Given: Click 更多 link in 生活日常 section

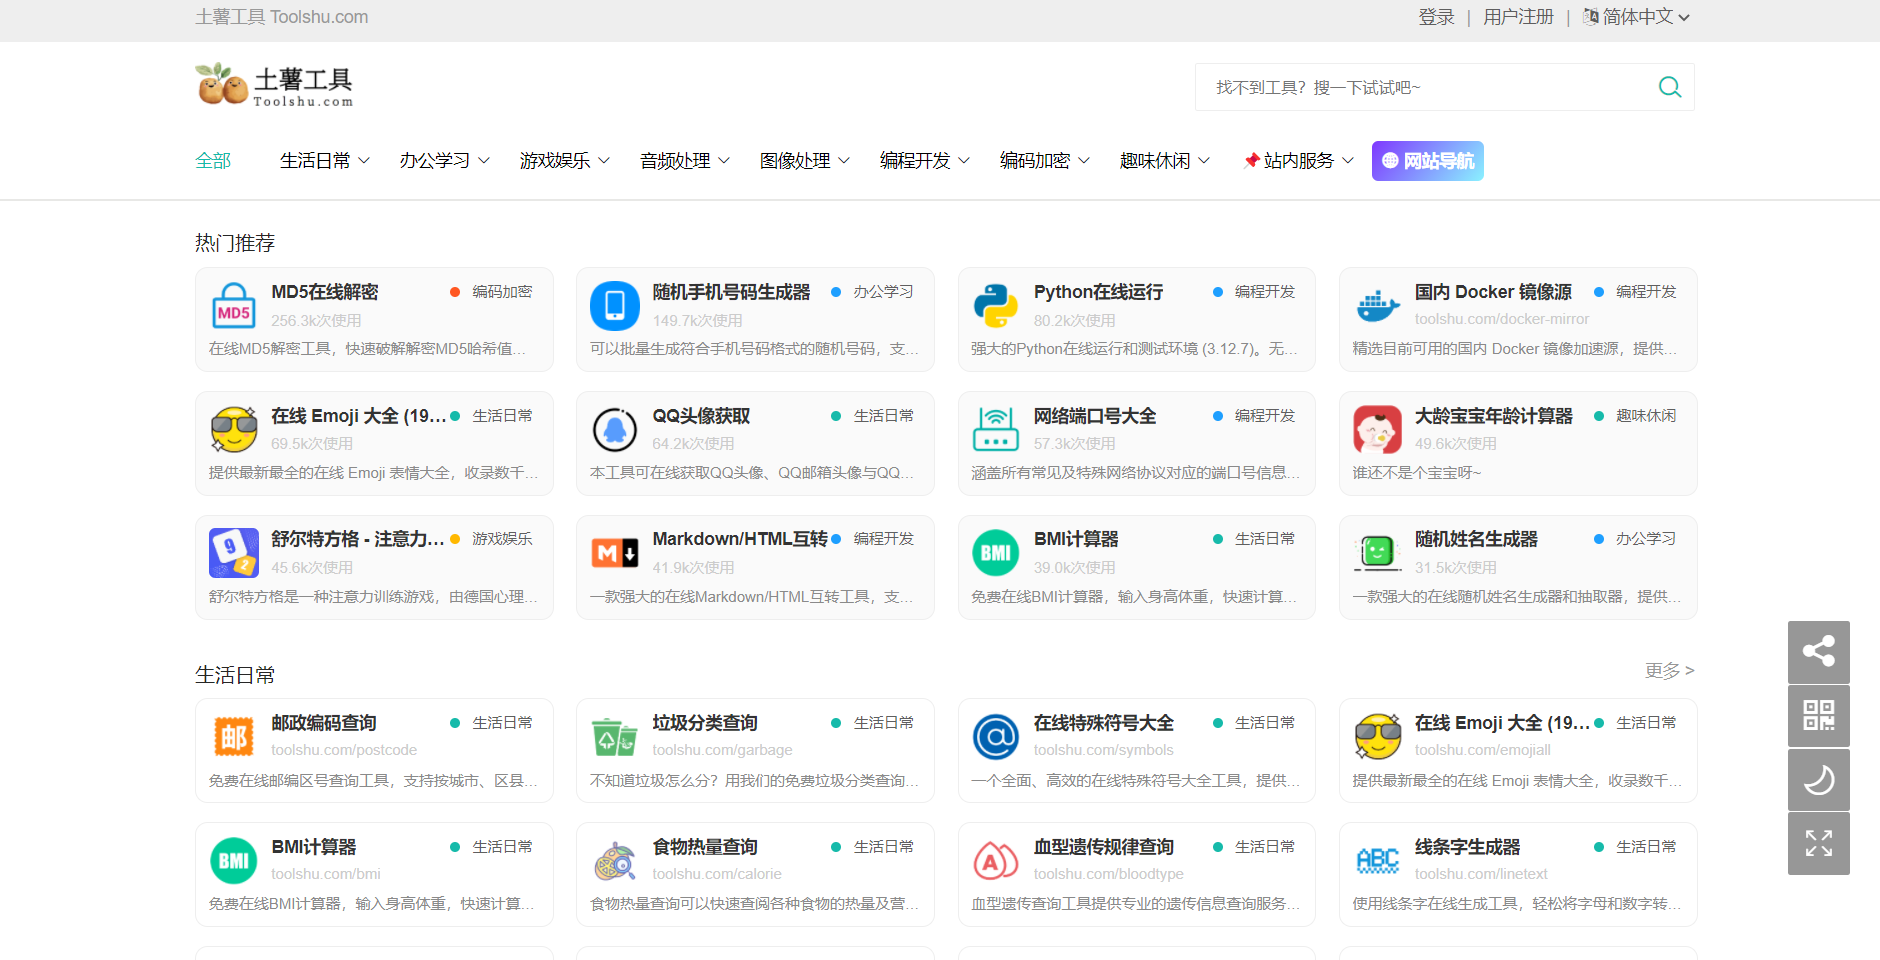Looking at the screenshot, I should pyautogui.click(x=1669, y=671).
